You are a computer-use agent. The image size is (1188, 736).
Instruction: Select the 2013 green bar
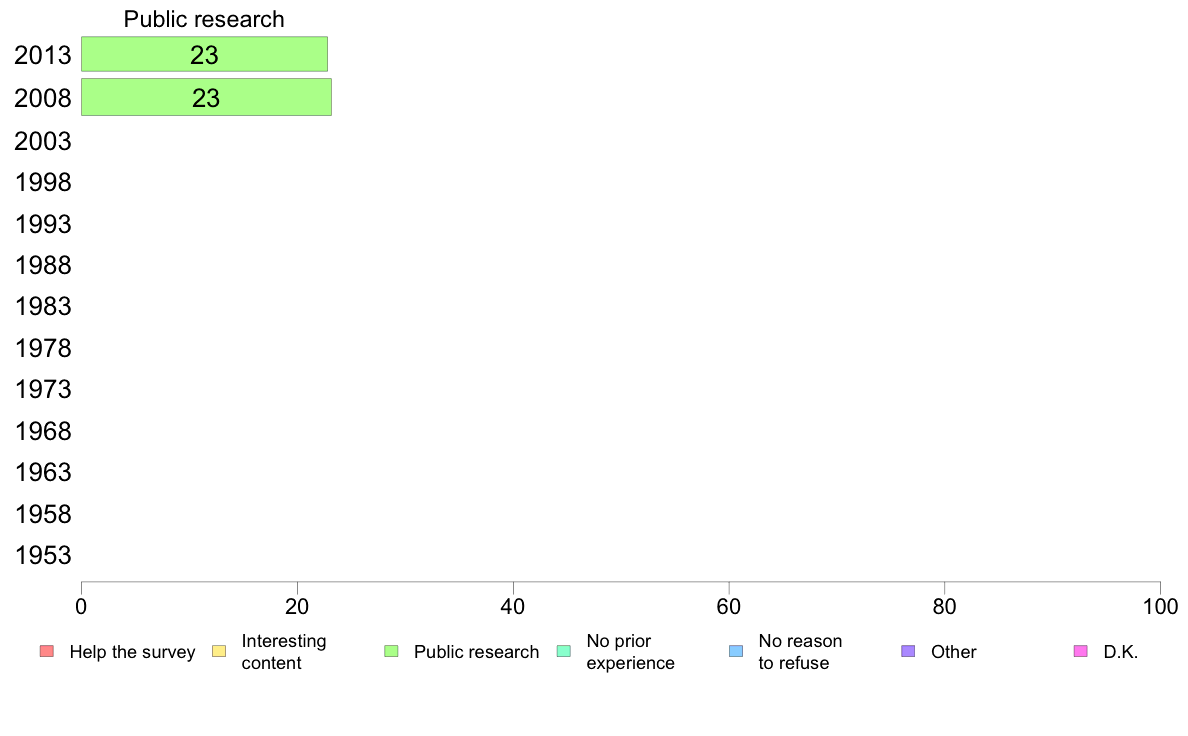coord(205,54)
